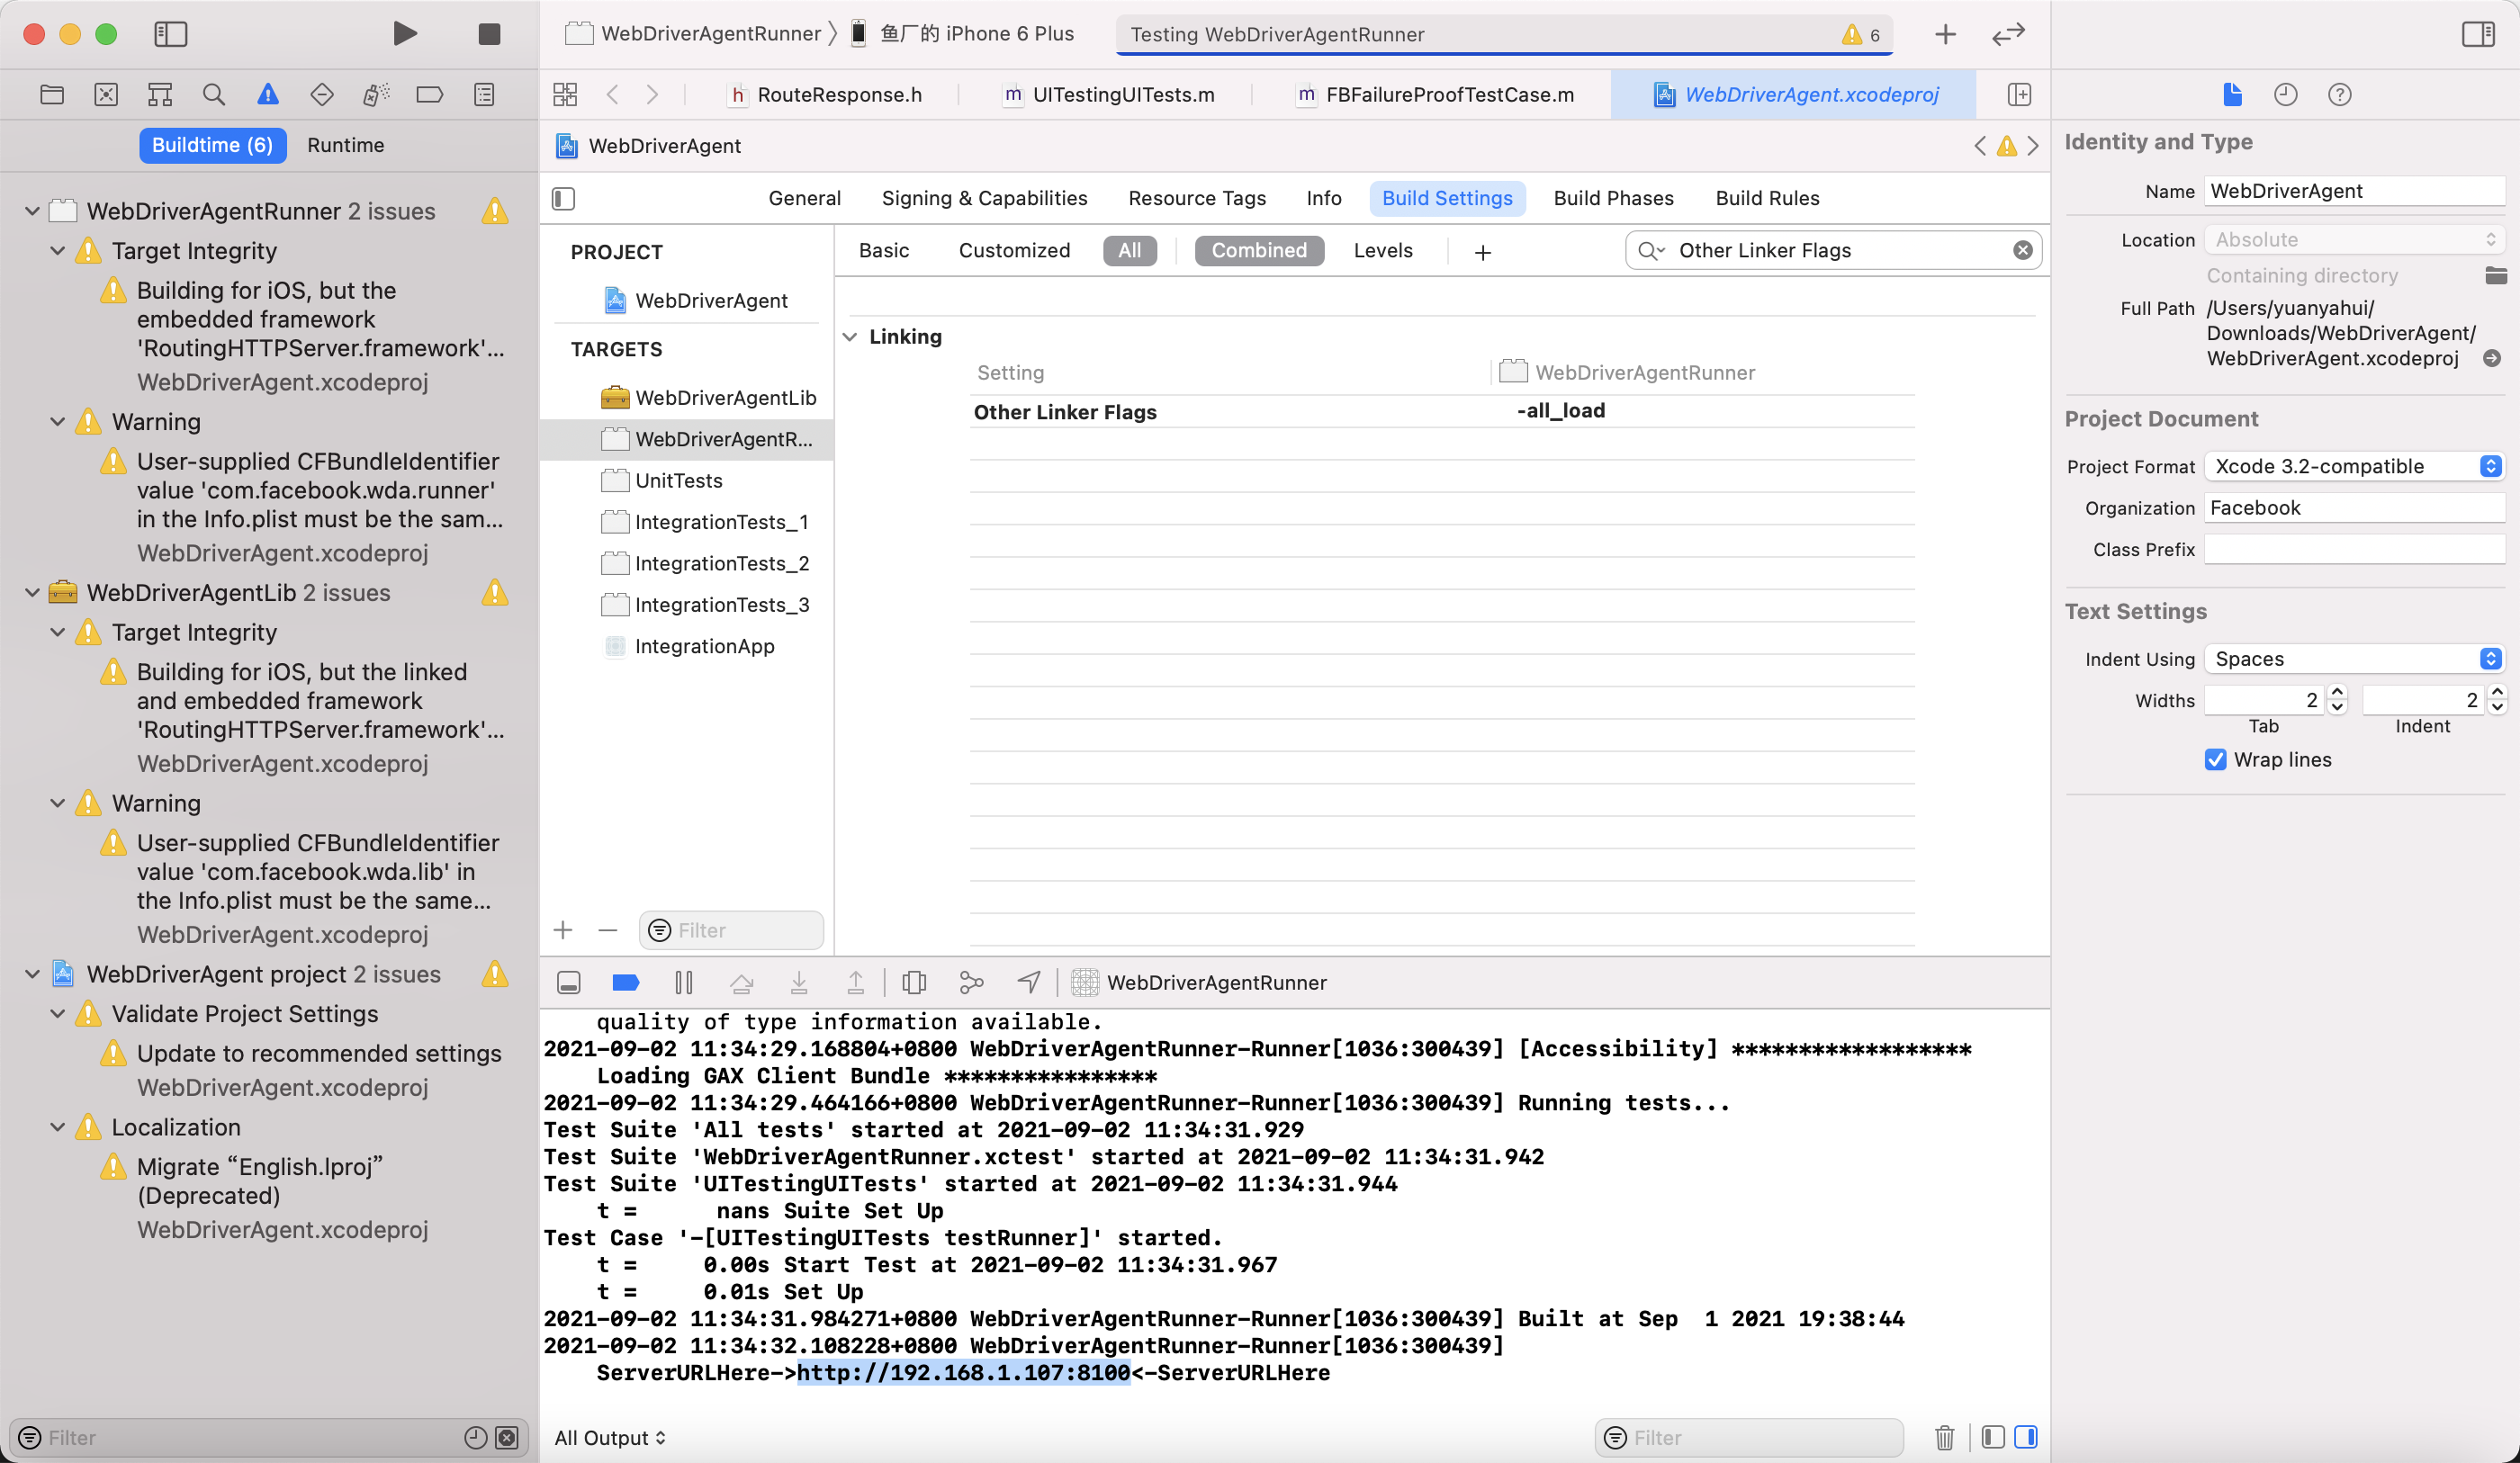Show the Breakpoint navigator
Viewport: 2520px width, 1463px height.
[429, 95]
